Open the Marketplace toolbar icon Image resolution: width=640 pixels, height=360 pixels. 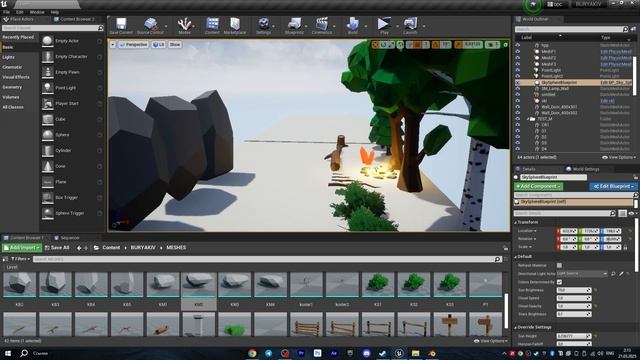(235, 24)
